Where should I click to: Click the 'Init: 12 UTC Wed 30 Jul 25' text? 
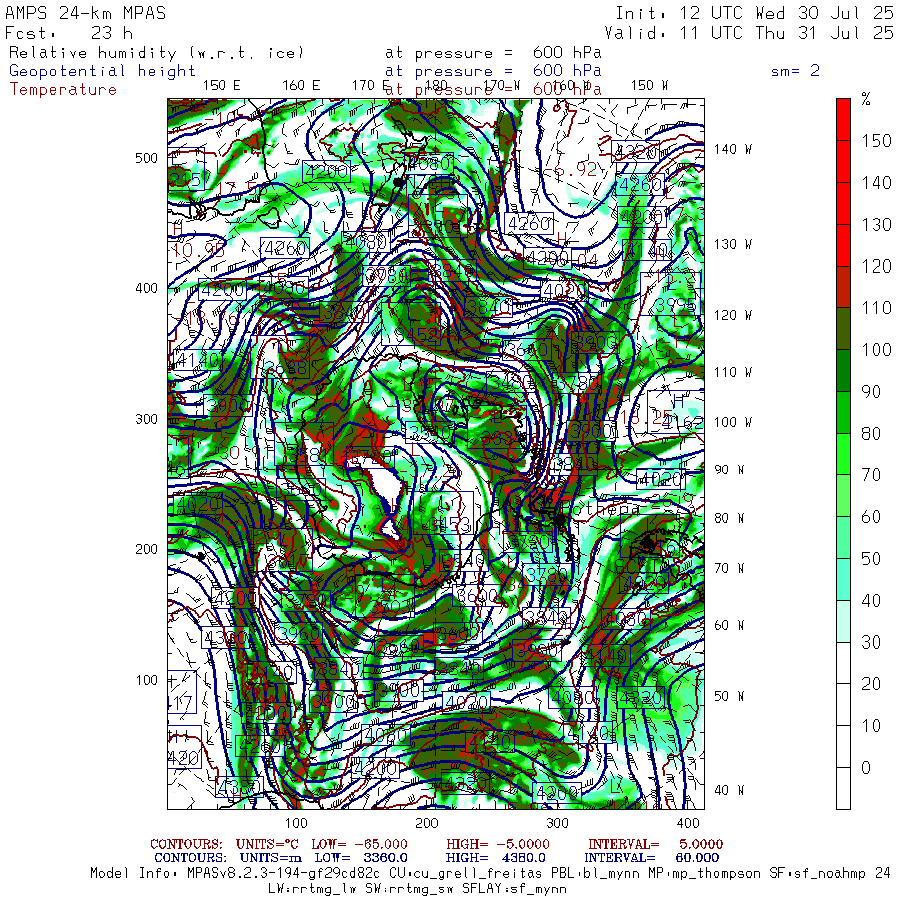coord(754,13)
